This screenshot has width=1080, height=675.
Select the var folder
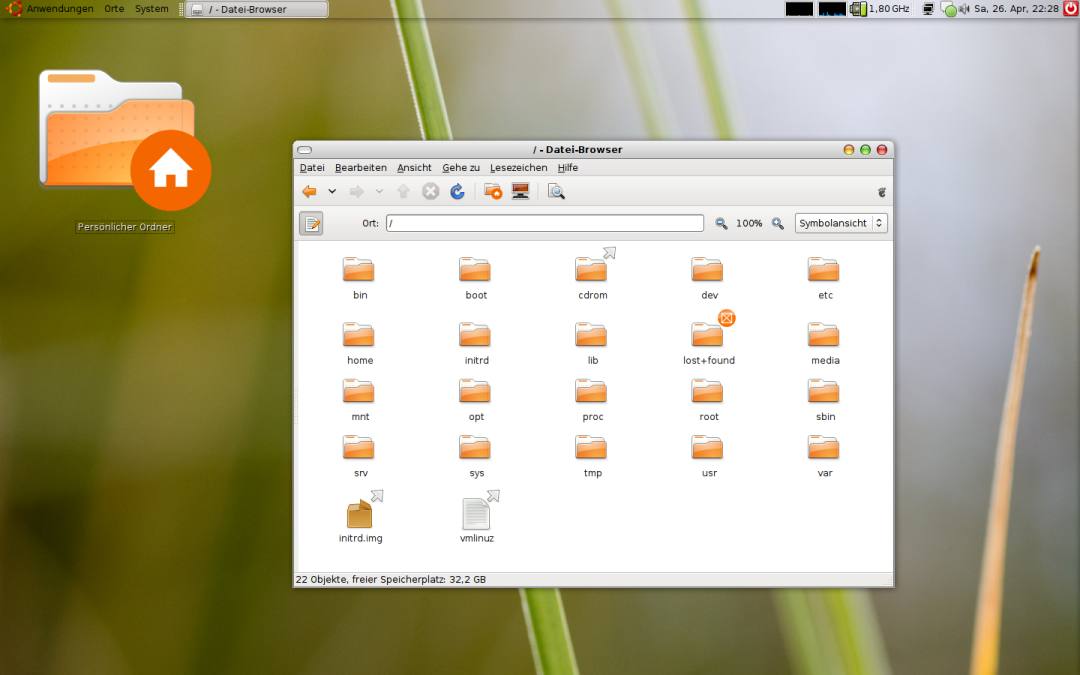click(824, 455)
